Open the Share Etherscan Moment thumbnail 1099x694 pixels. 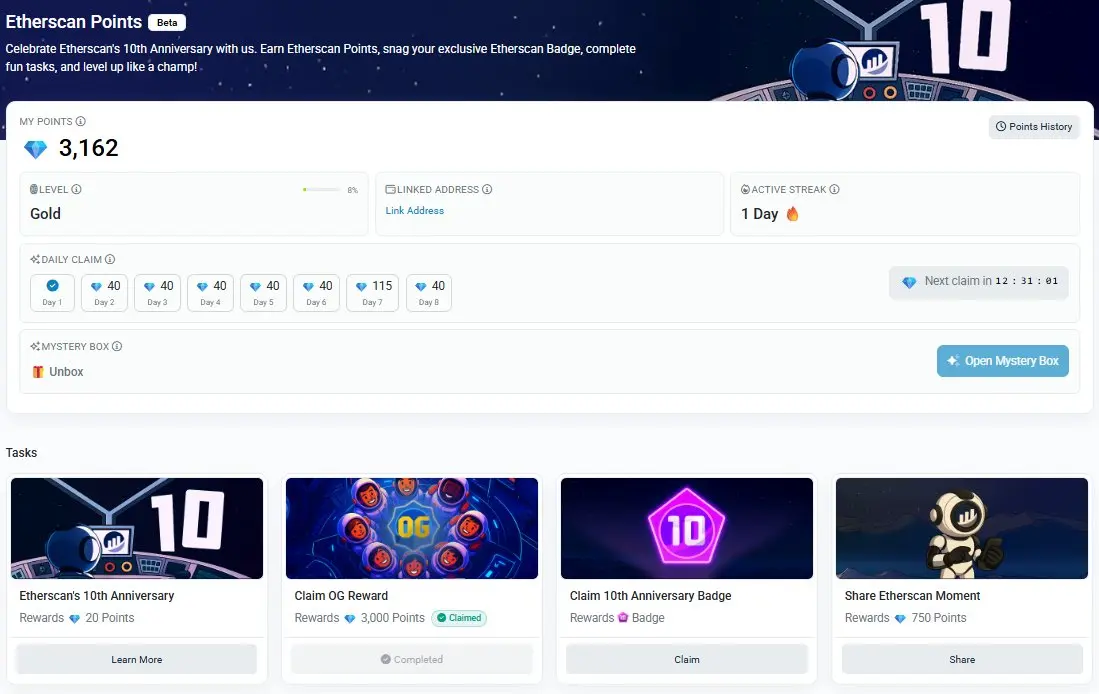962,529
